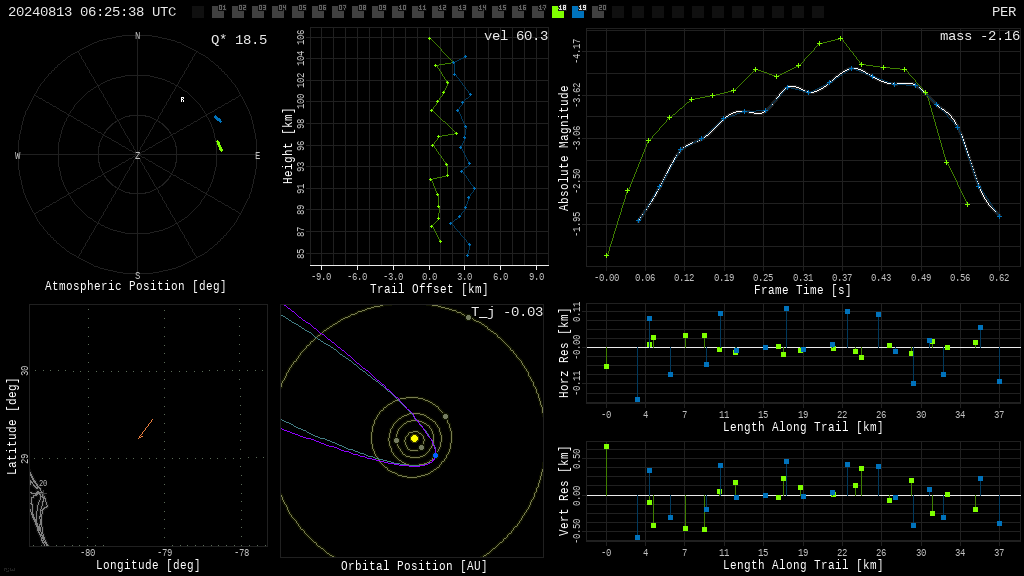Click the station 10 indicator box
Screen dimensions: 1024x576
coord(398,12)
